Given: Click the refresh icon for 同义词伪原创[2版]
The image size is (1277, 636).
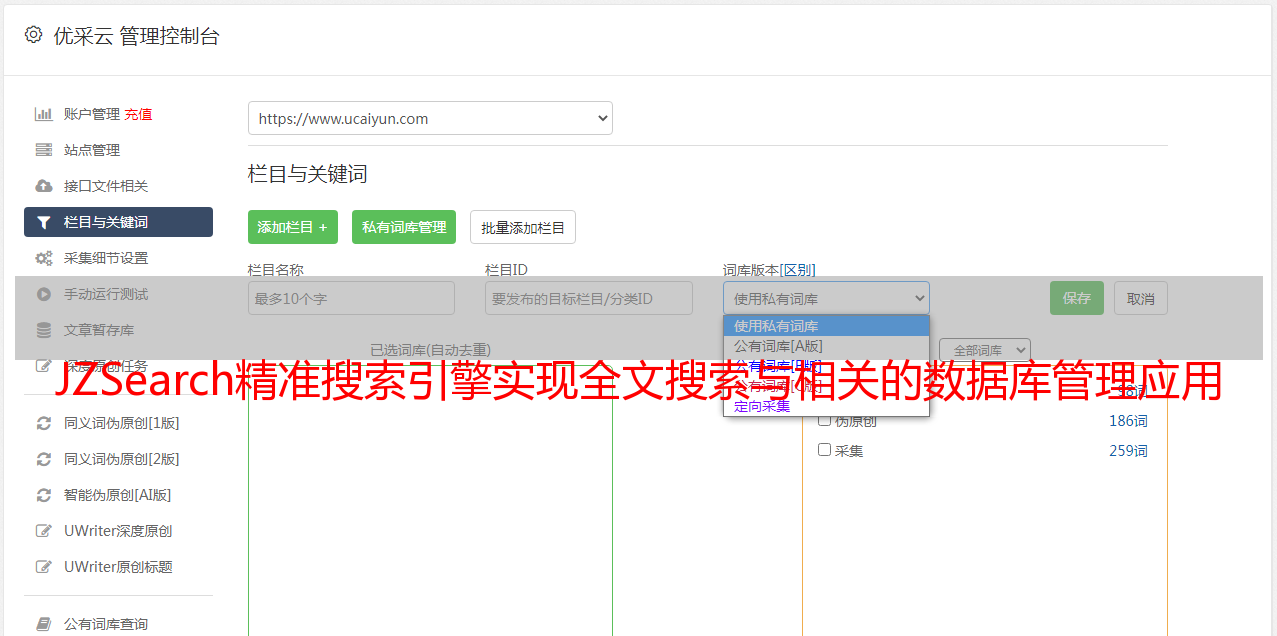Looking at the screenshot, I should (44, 459).
